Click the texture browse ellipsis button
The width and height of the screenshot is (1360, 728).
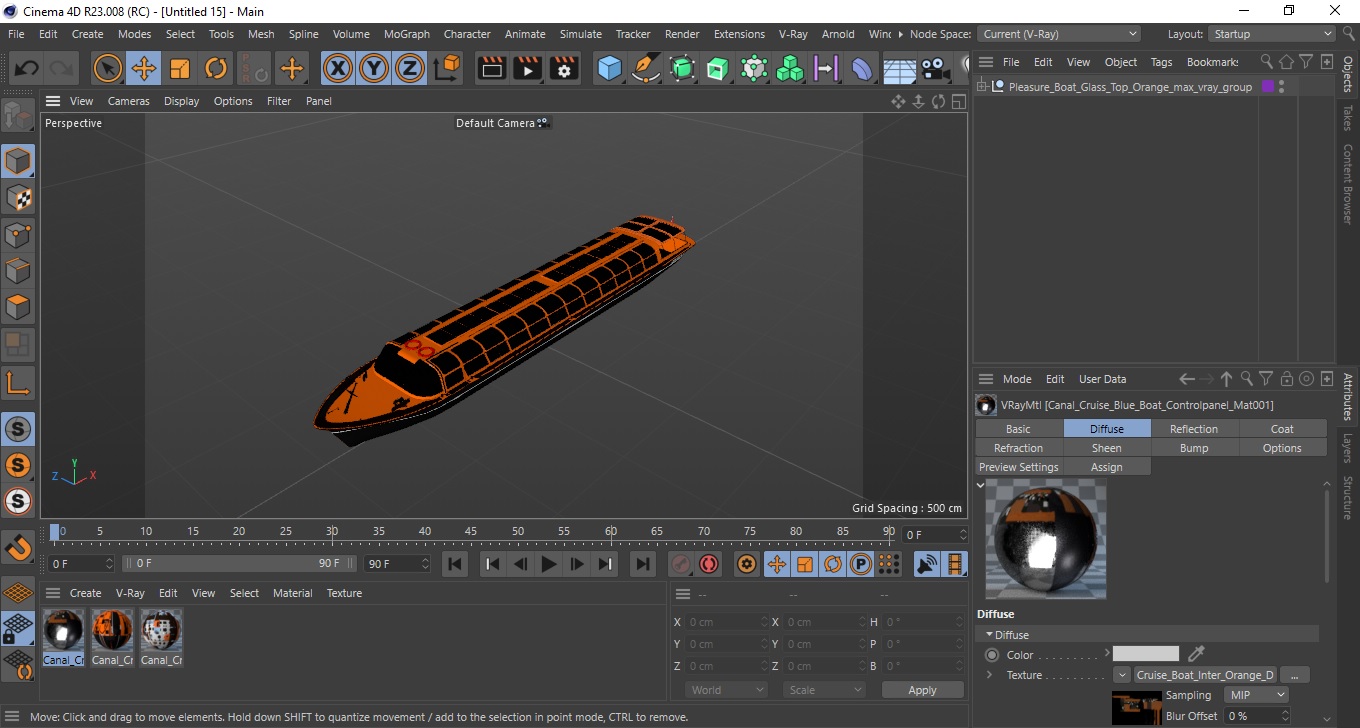[1295, 675]
